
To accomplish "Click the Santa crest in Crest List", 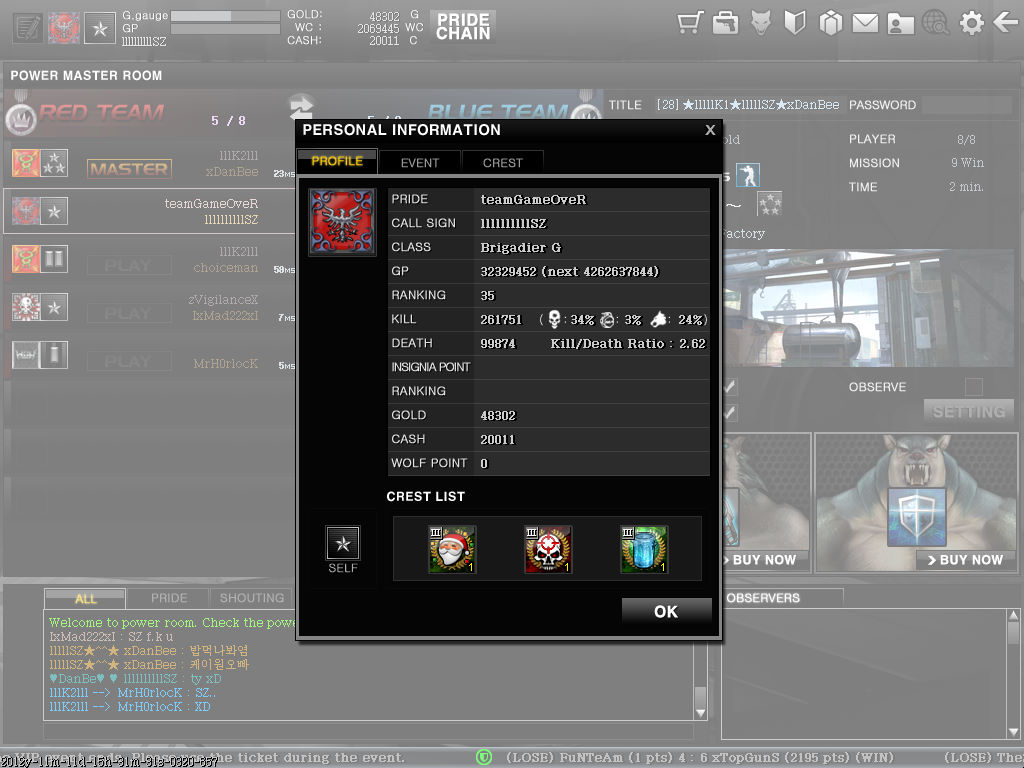I will [x=452, y=549].
